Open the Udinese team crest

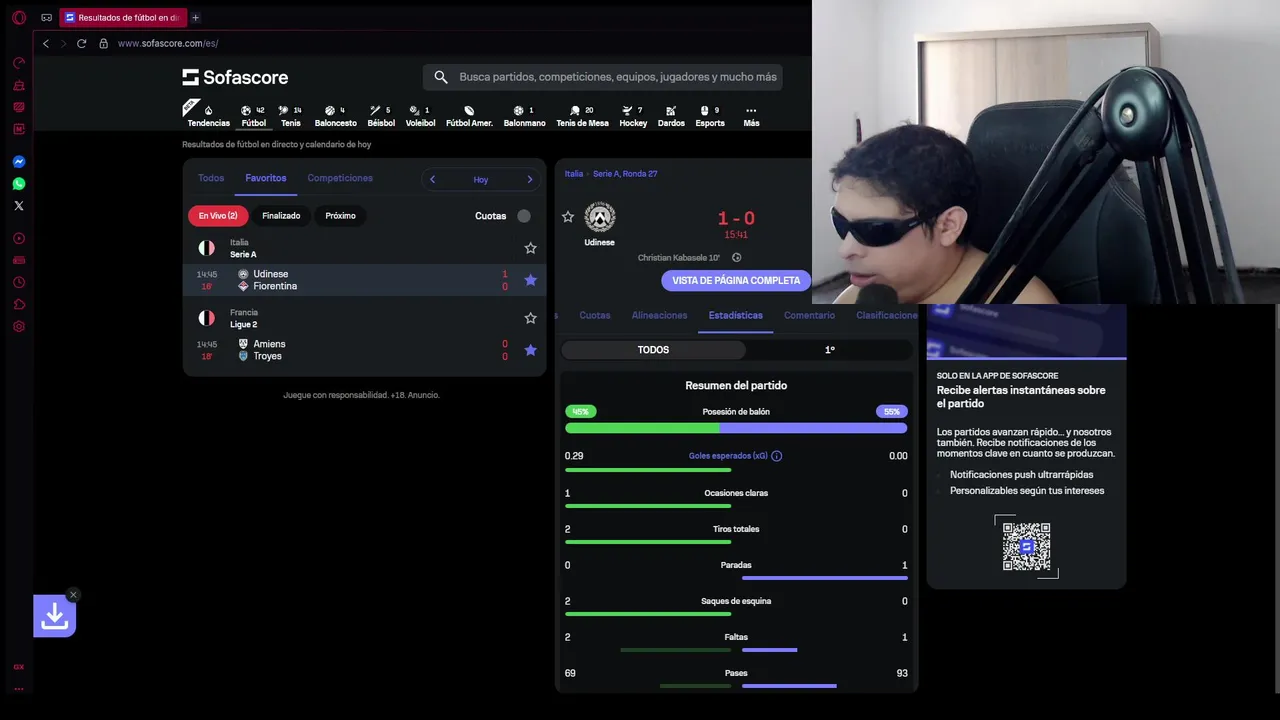click(x=600, y=217)
